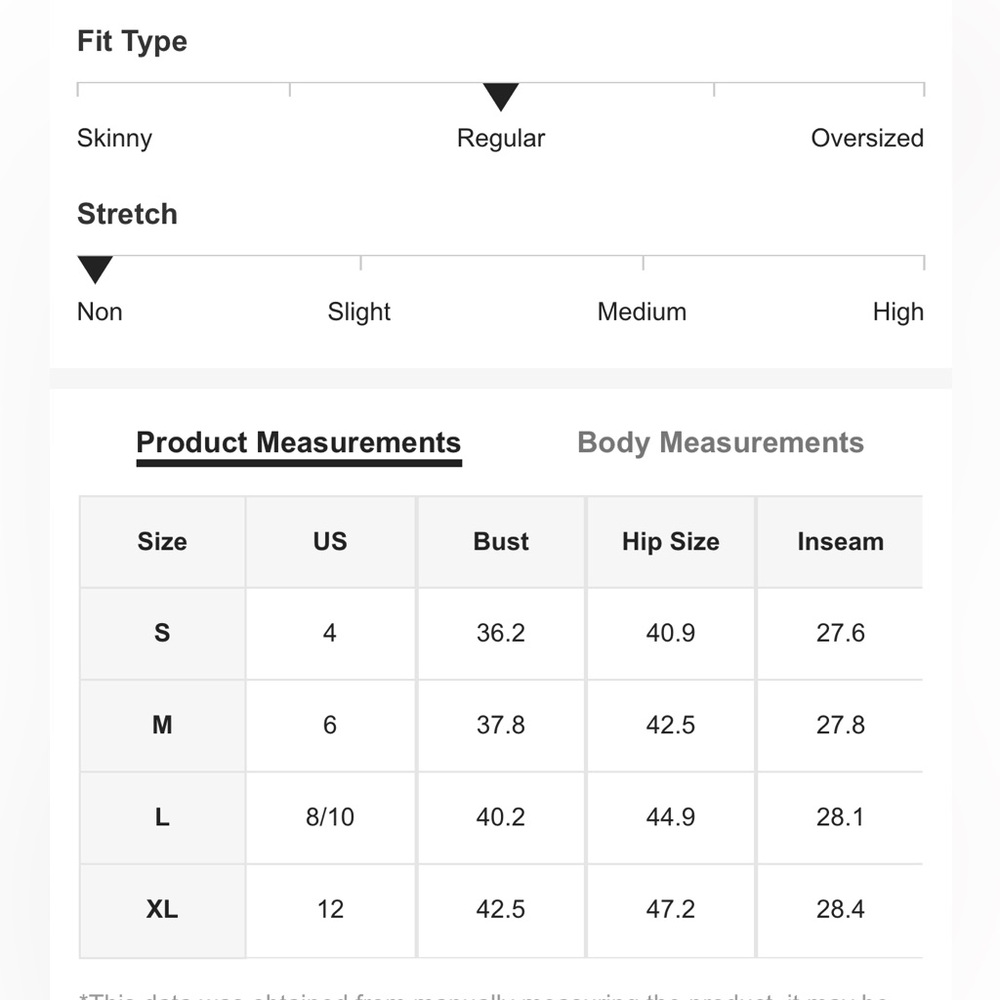Select the XL size row label
Screen dimensions: 1000x1000
pyautogui.click(x=162, y=909)
